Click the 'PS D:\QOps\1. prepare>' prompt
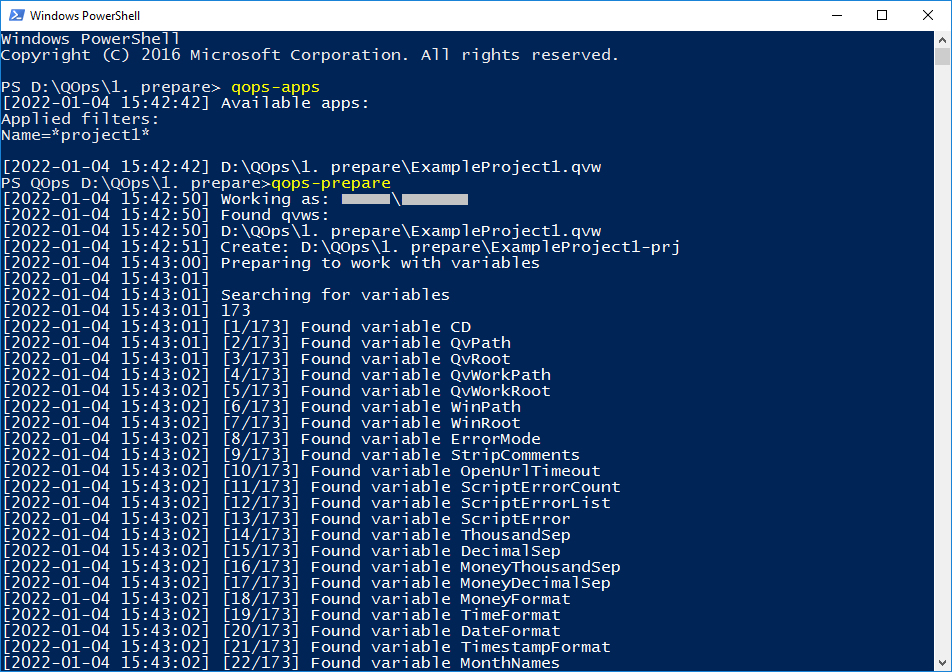Image resolution: width=952 pixels, height=672 pixels. (110, 87)
